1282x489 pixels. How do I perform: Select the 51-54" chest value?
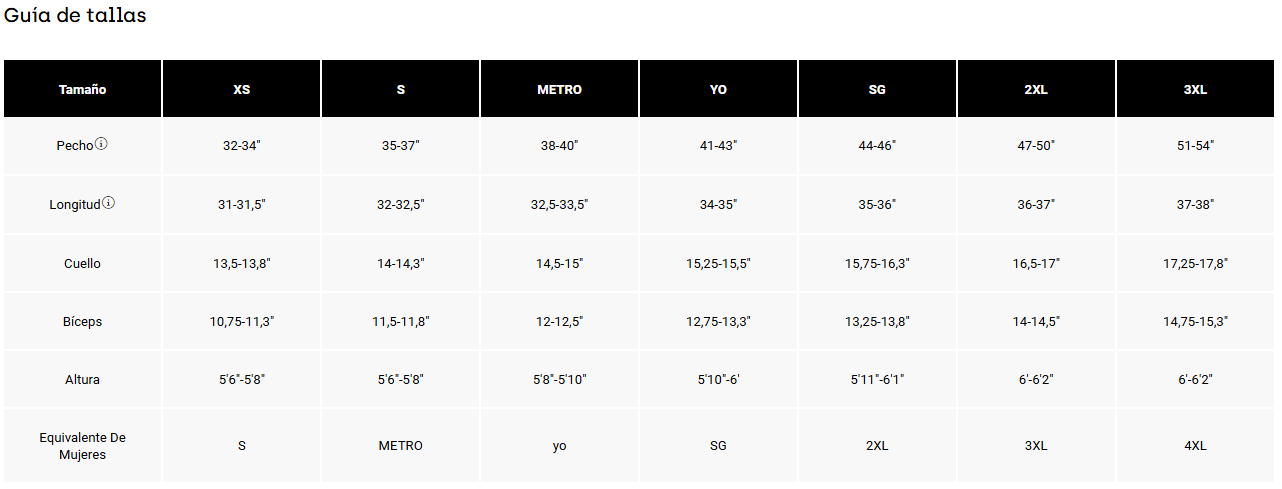pyautogui.click(x=1195, y=146)
